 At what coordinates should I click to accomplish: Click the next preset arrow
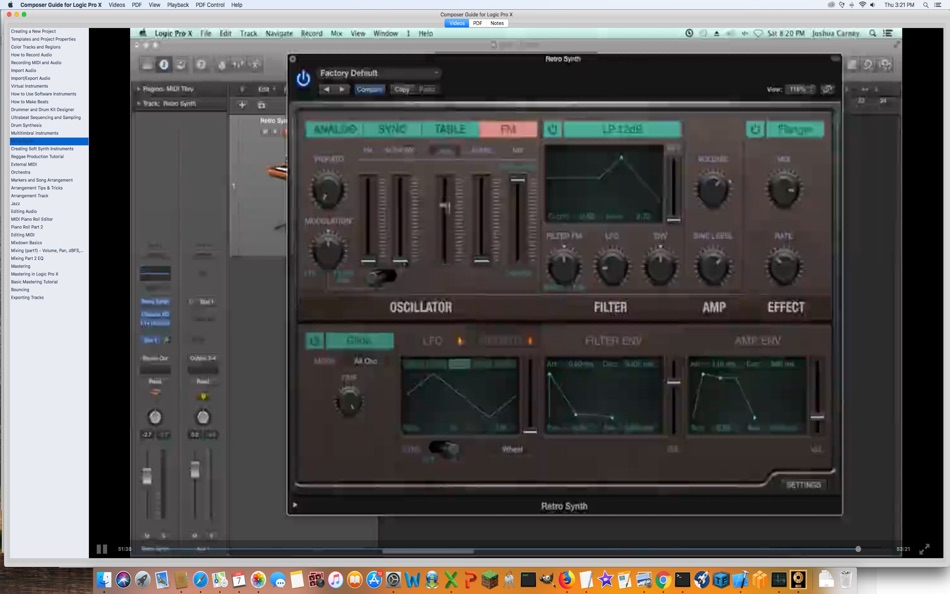pyautogui.click(x=341, y=89)
